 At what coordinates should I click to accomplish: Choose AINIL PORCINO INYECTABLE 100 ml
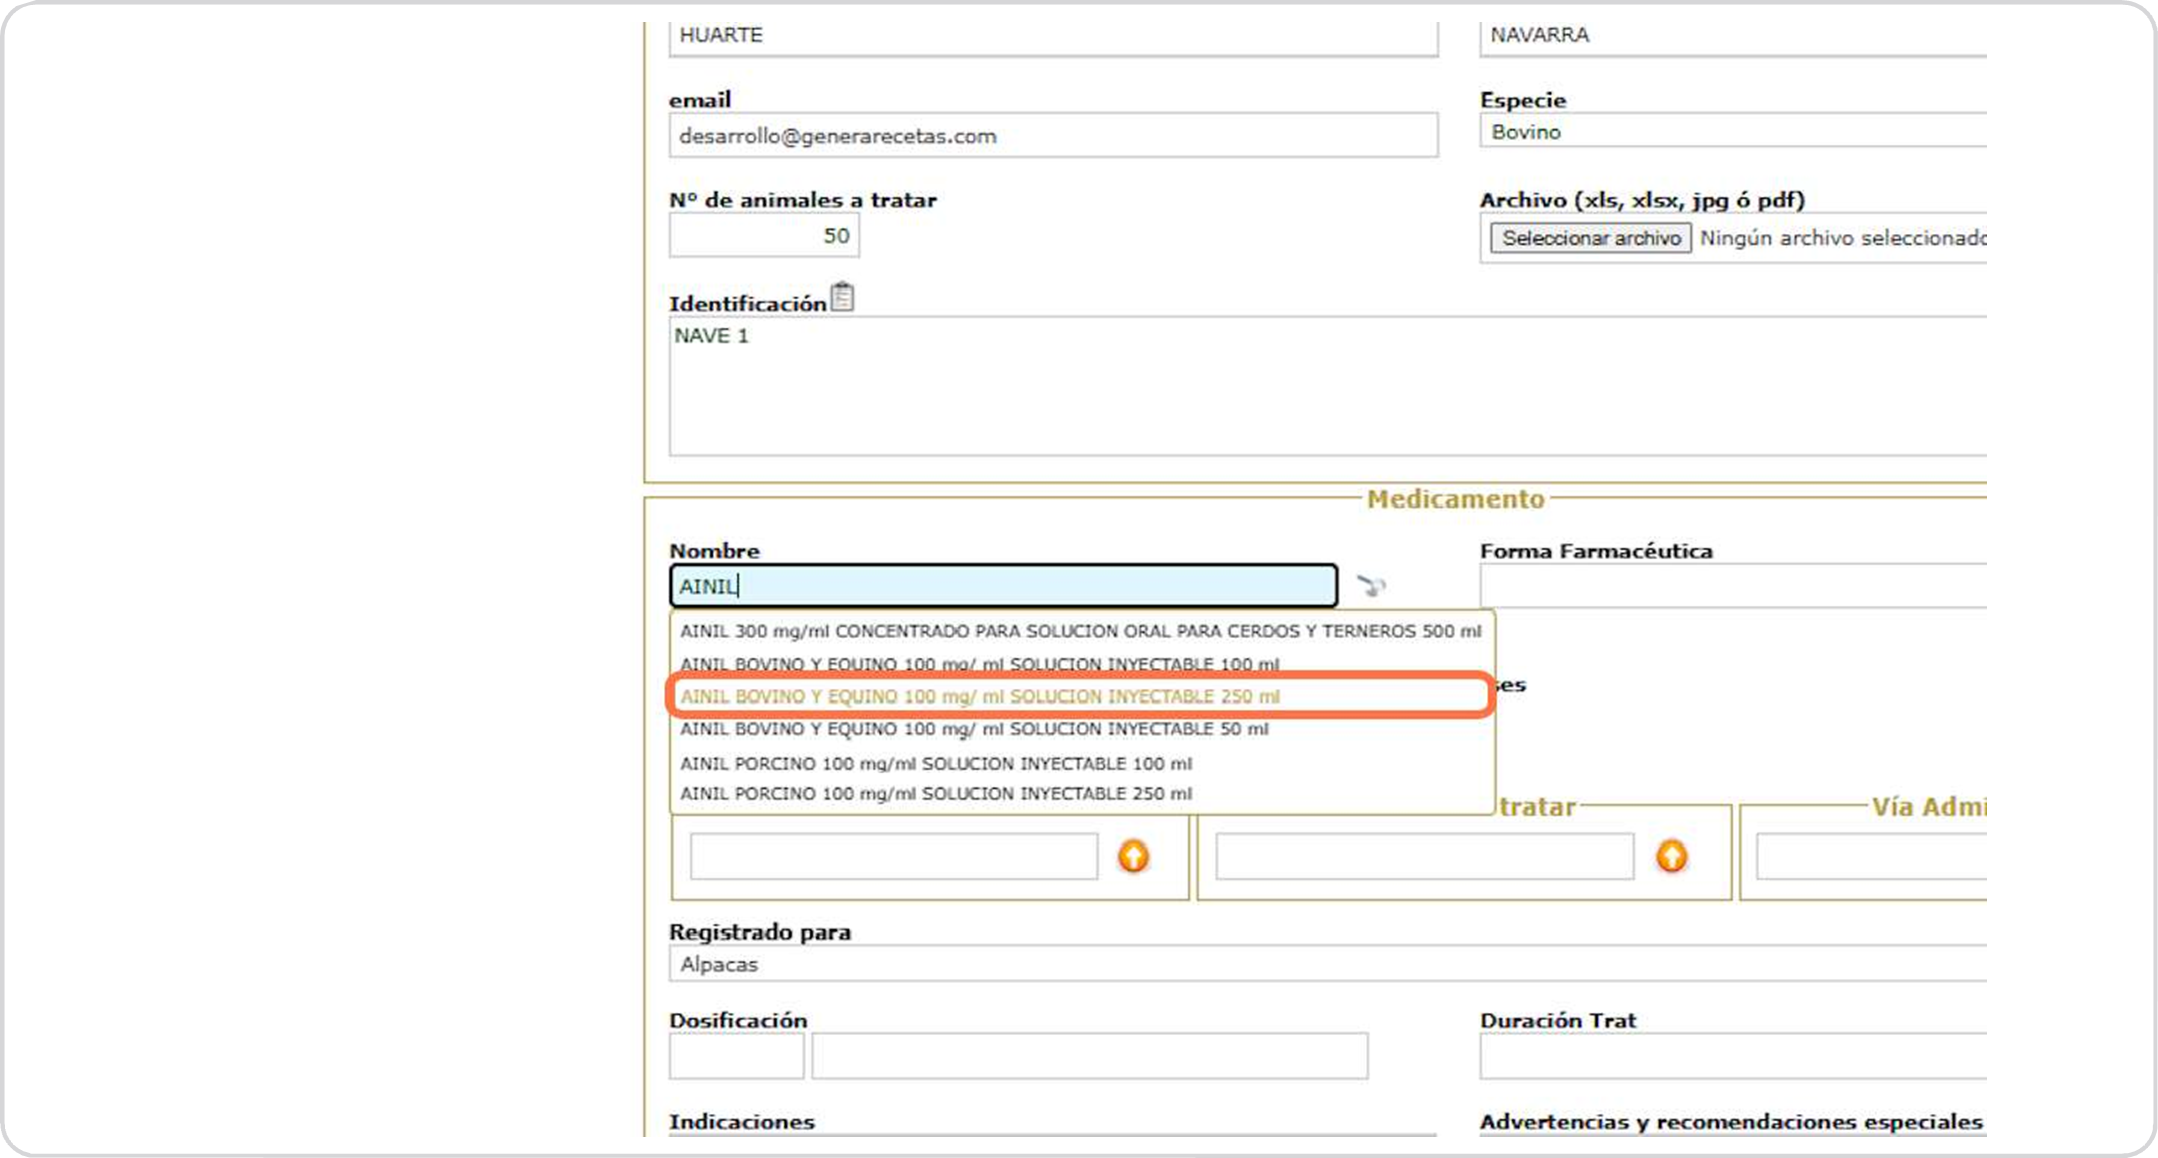[936, 763]
